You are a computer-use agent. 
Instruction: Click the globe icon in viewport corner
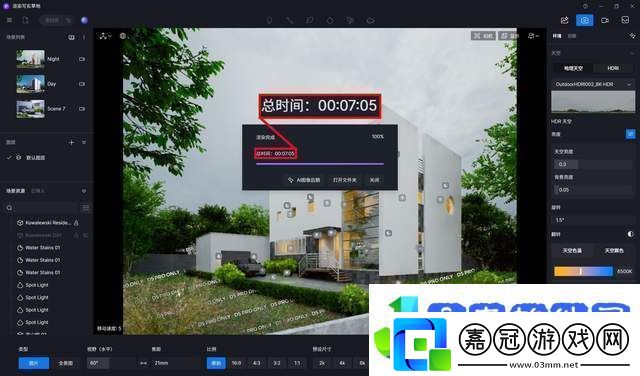click(x=123, y=36)
